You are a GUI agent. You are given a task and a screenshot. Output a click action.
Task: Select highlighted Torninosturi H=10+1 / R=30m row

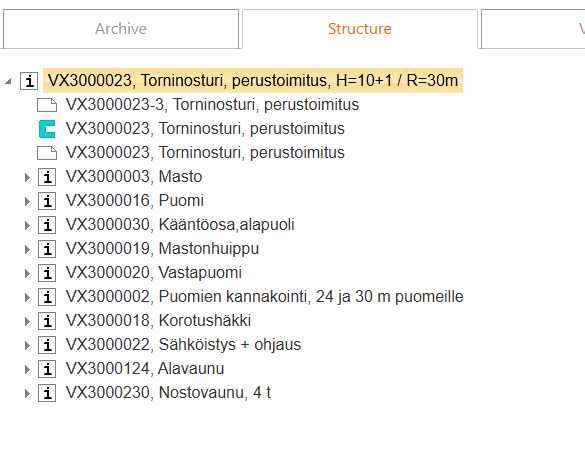tap(253, 80)
